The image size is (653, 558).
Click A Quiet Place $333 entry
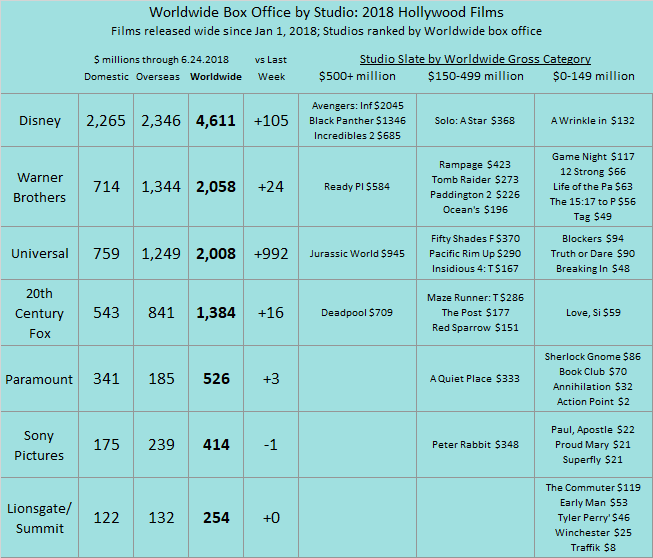coord(475,379)
